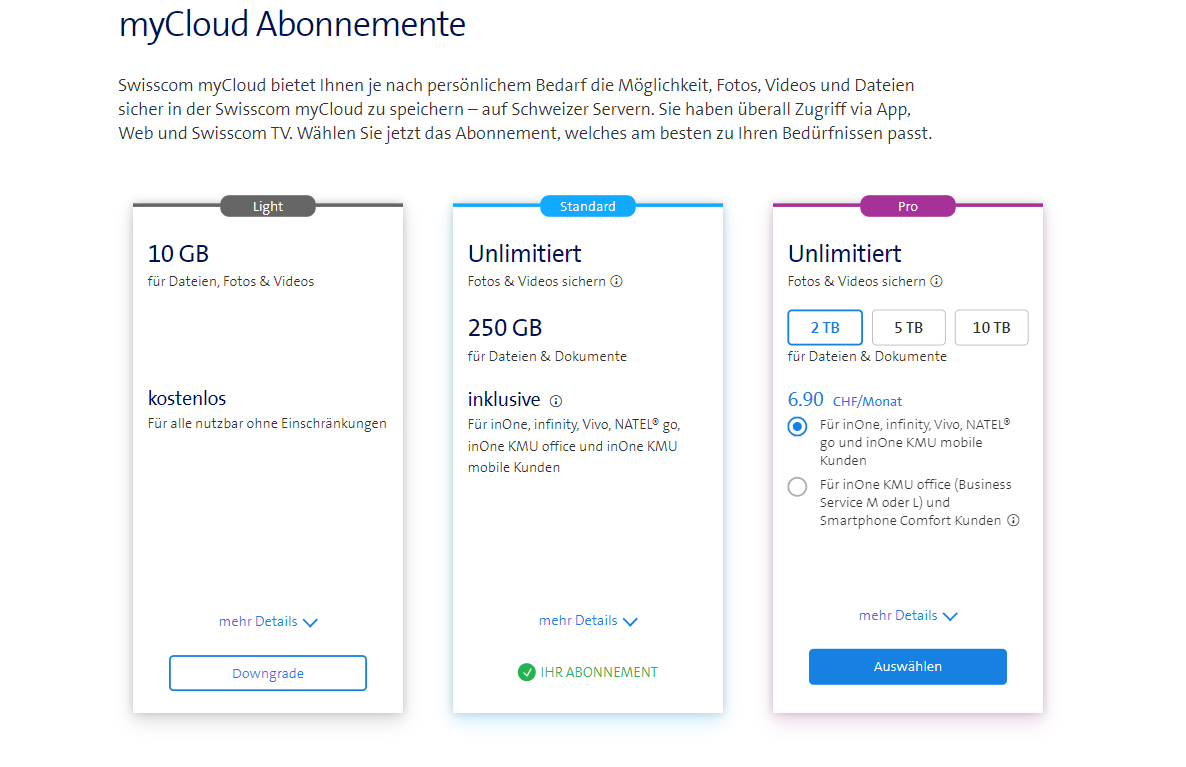Click the grey Light plan badge
Screen dimensions: 1186x767
click(268, 207)
